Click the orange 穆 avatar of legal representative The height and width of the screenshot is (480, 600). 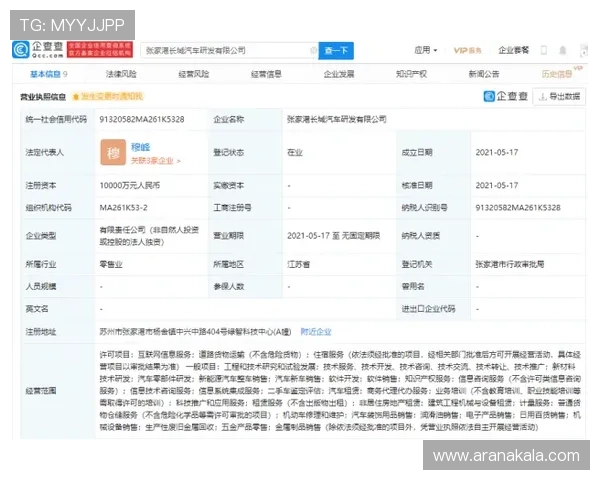click(x=113, y=152)
